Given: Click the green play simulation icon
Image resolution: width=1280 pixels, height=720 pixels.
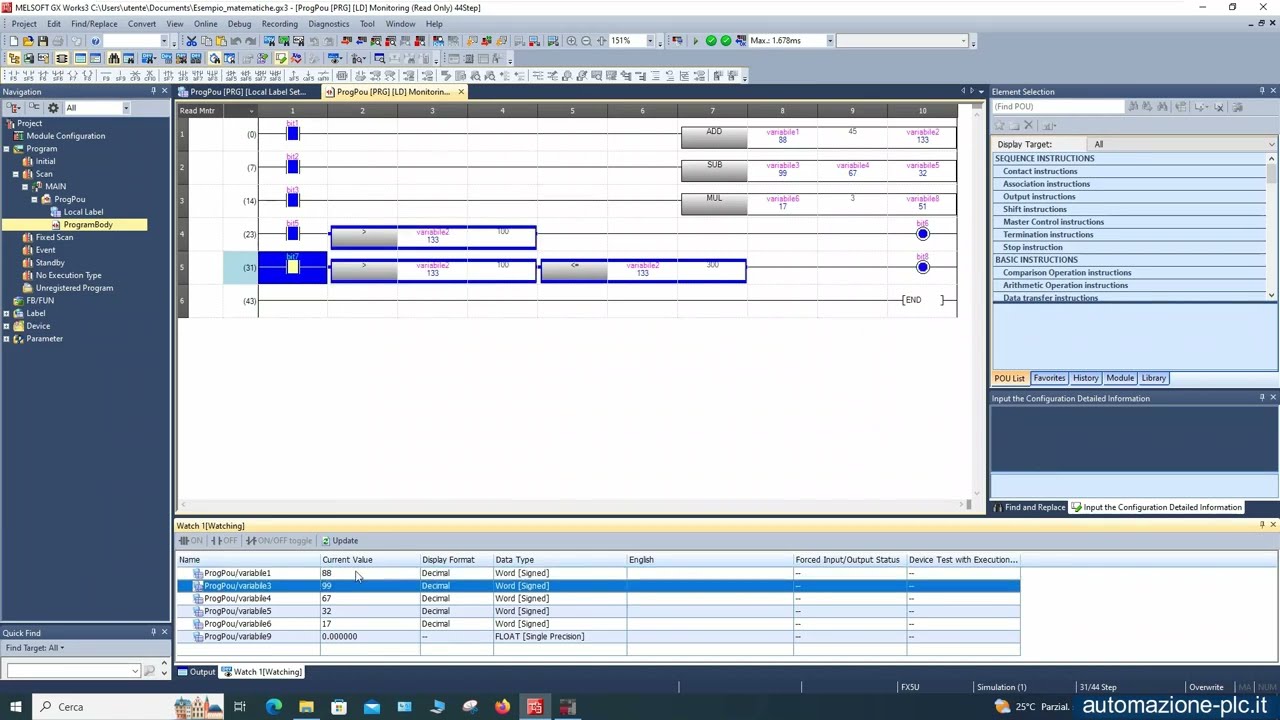Looking at the screenshot, I should point(696,41).
